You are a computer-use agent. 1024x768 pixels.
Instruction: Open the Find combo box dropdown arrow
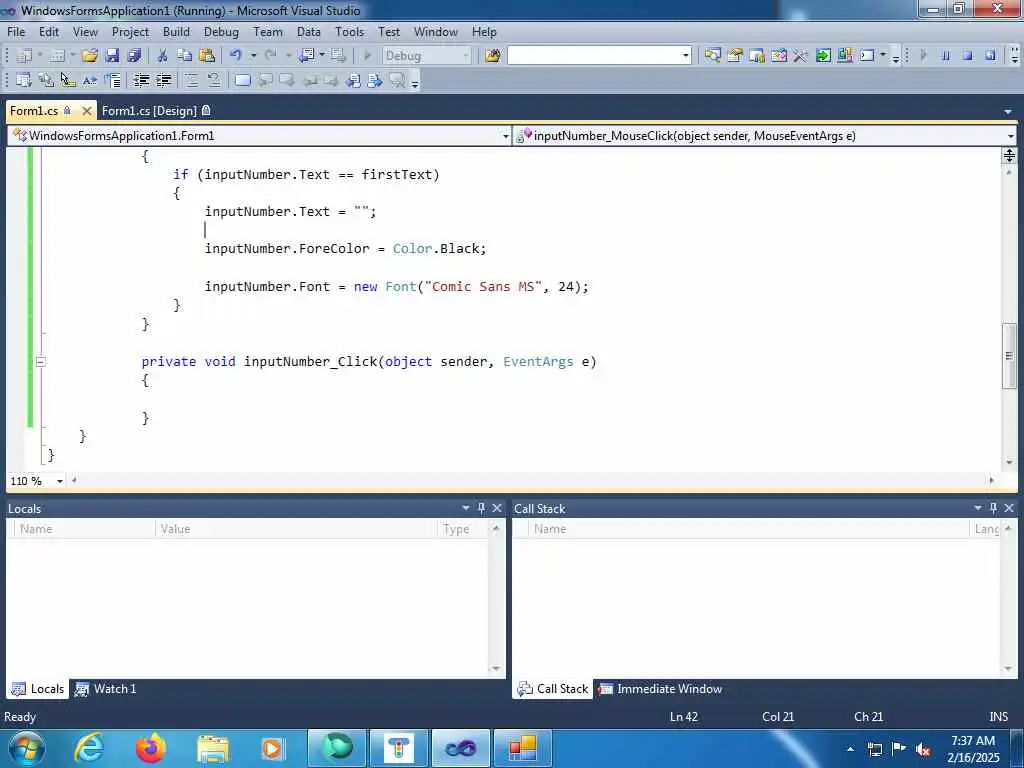click(686, 56)
